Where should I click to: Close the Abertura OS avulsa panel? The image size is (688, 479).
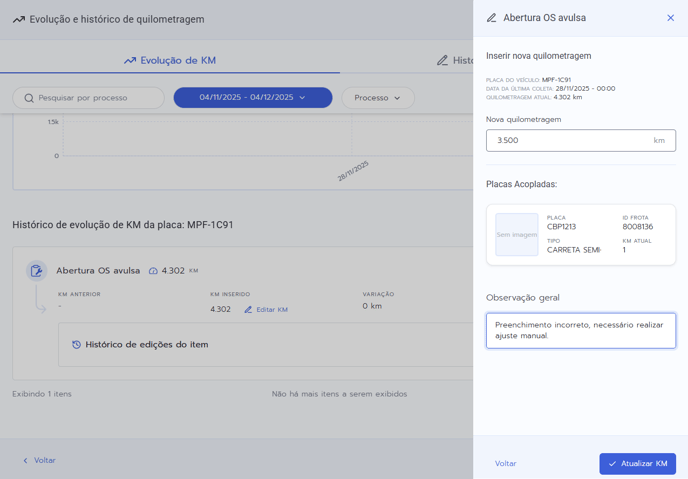click(670, 18)
